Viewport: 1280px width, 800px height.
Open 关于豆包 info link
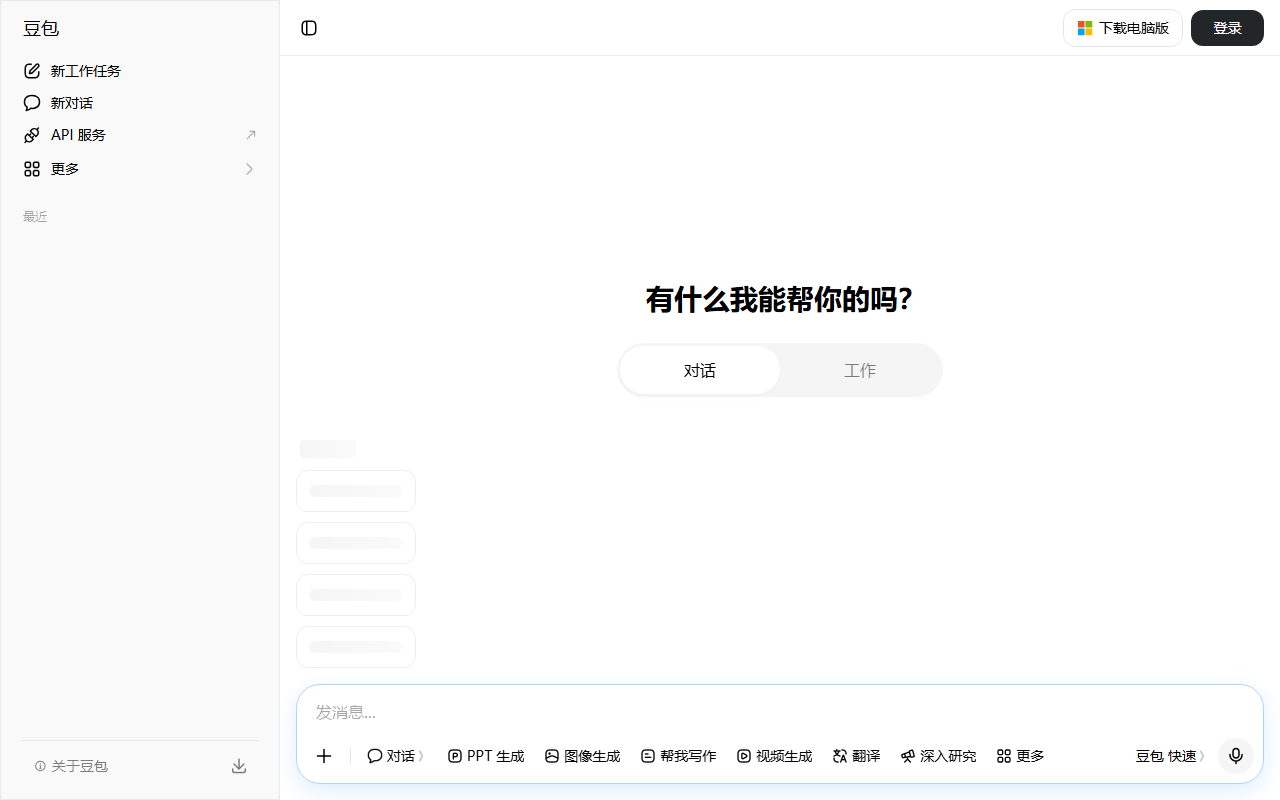[x=71, y=766]
